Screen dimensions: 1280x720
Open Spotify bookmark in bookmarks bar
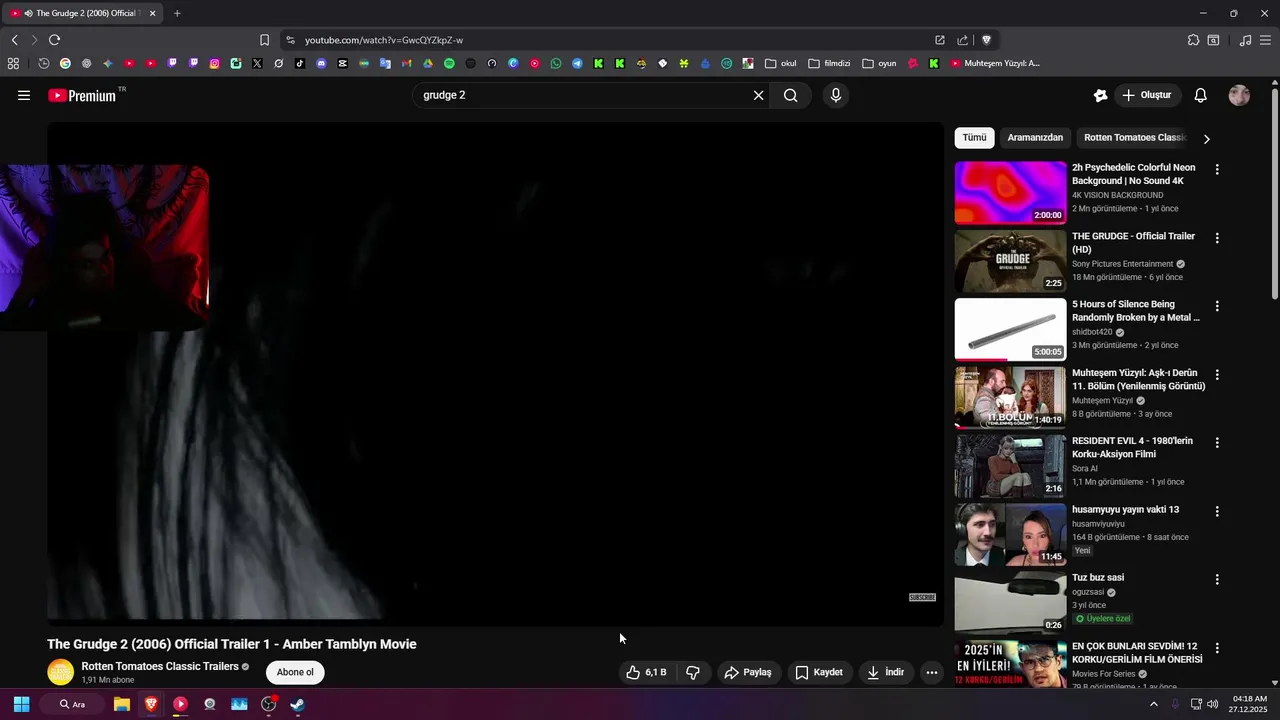click(449, 63)
